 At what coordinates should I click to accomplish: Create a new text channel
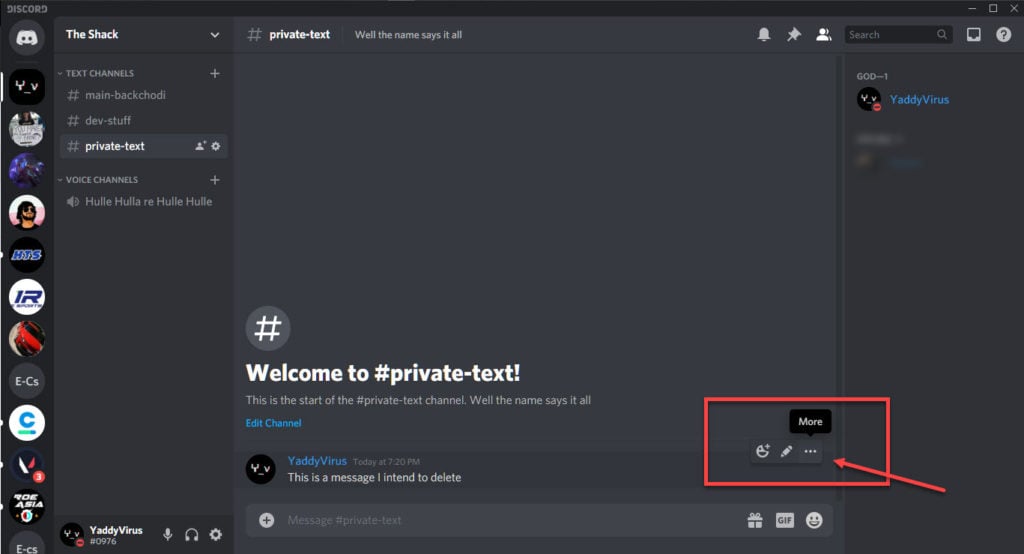(215, 73)
